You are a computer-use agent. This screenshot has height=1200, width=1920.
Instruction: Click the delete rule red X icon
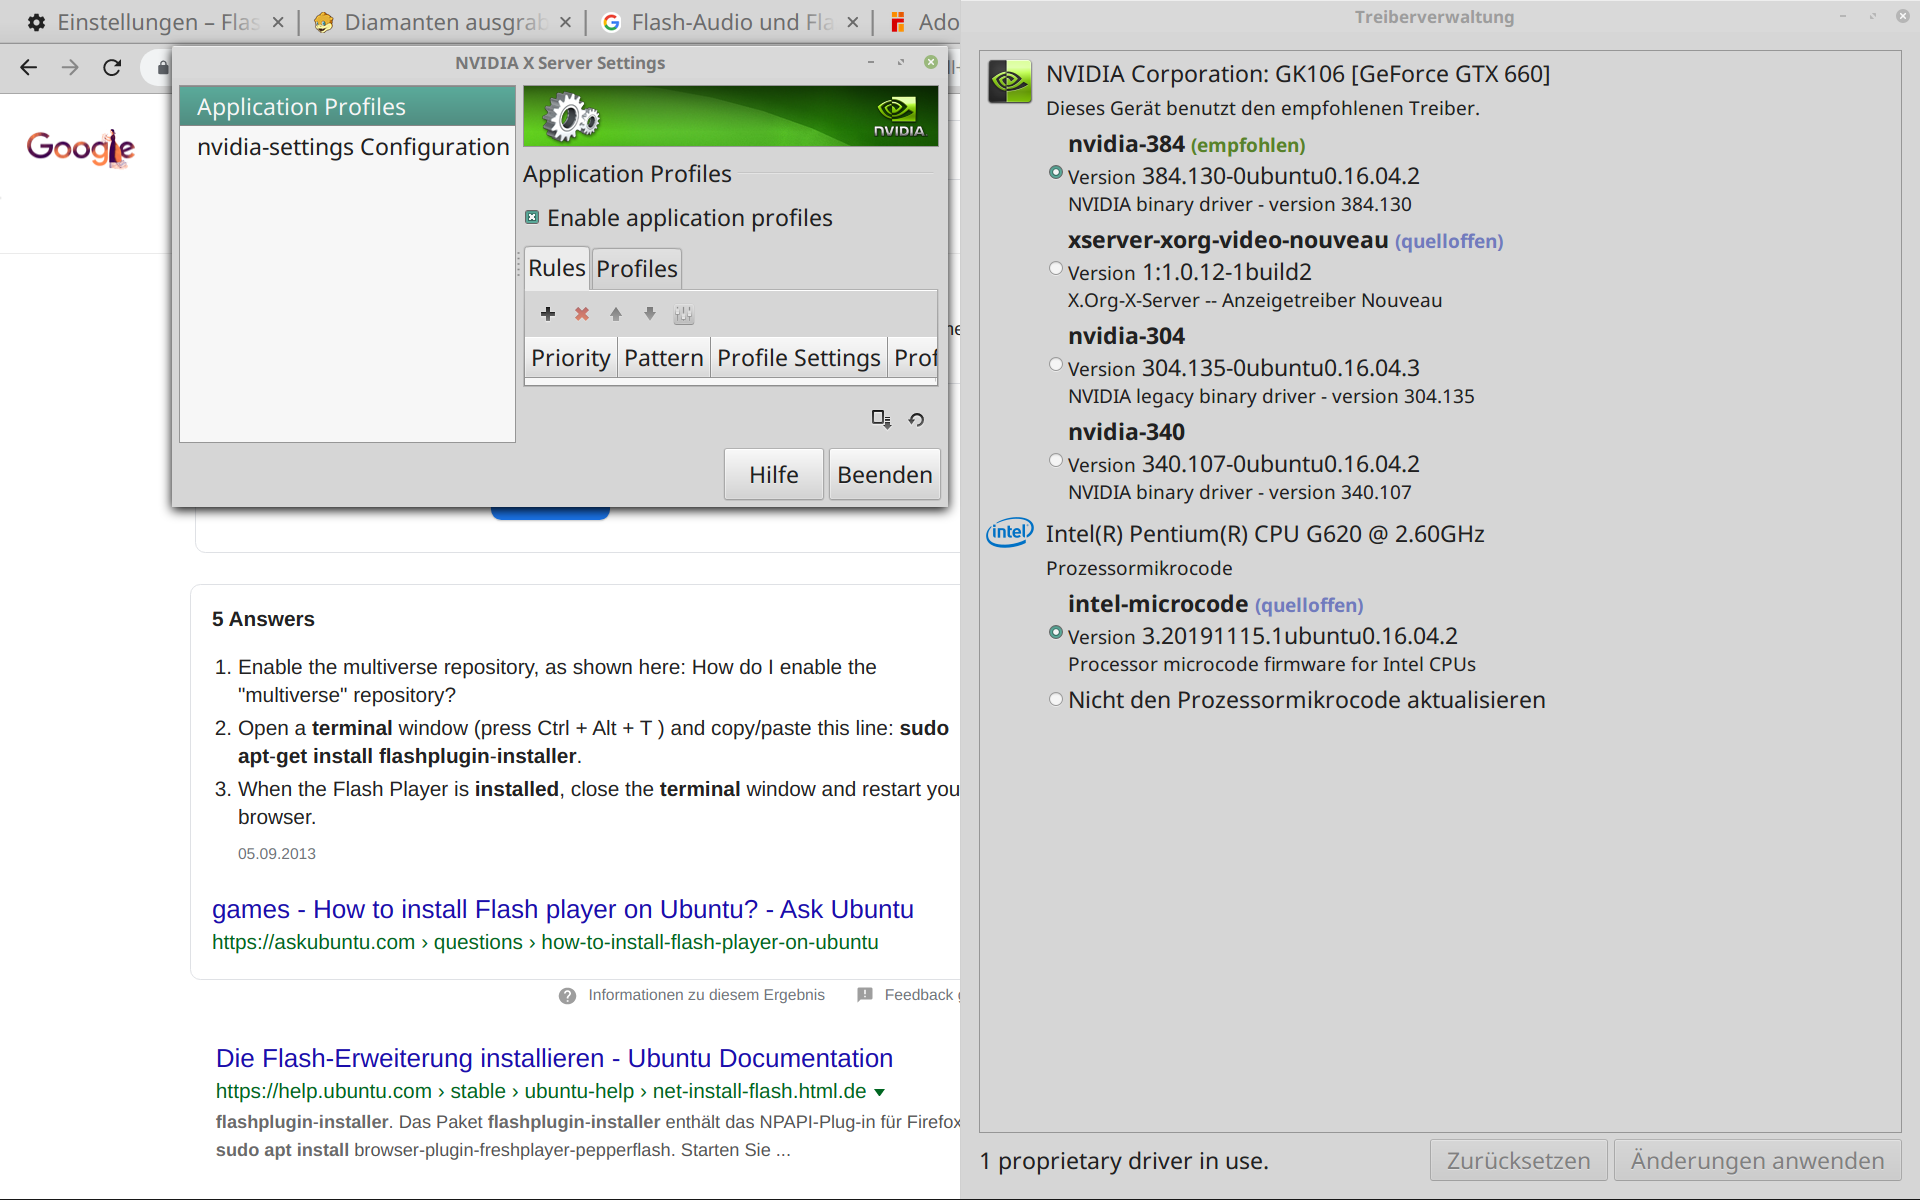coord(582,314)
